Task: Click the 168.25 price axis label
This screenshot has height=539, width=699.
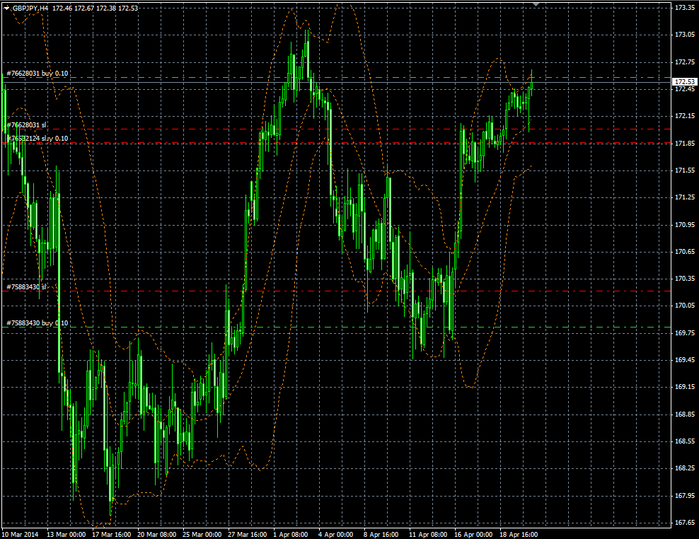Action: coord(685,468)
